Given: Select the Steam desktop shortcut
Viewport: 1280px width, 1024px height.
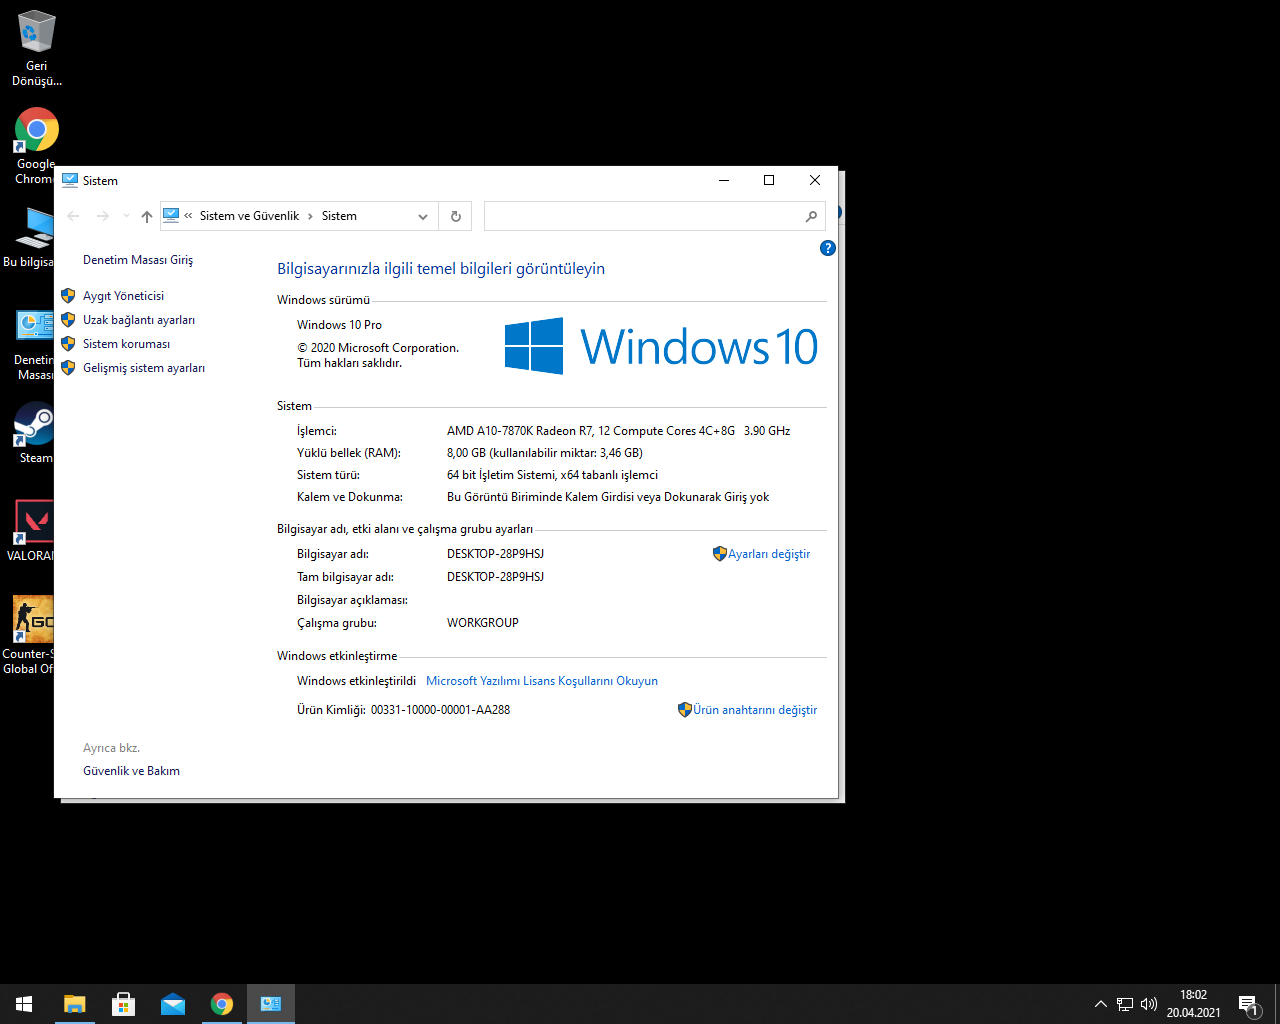Looking at the screenshot, I should (35, 433).
